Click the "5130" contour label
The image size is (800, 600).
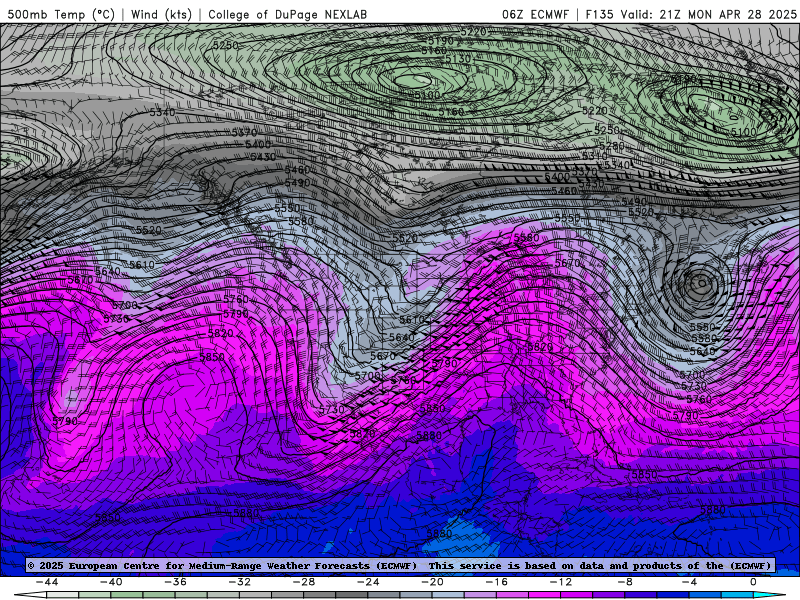point(458,59)
